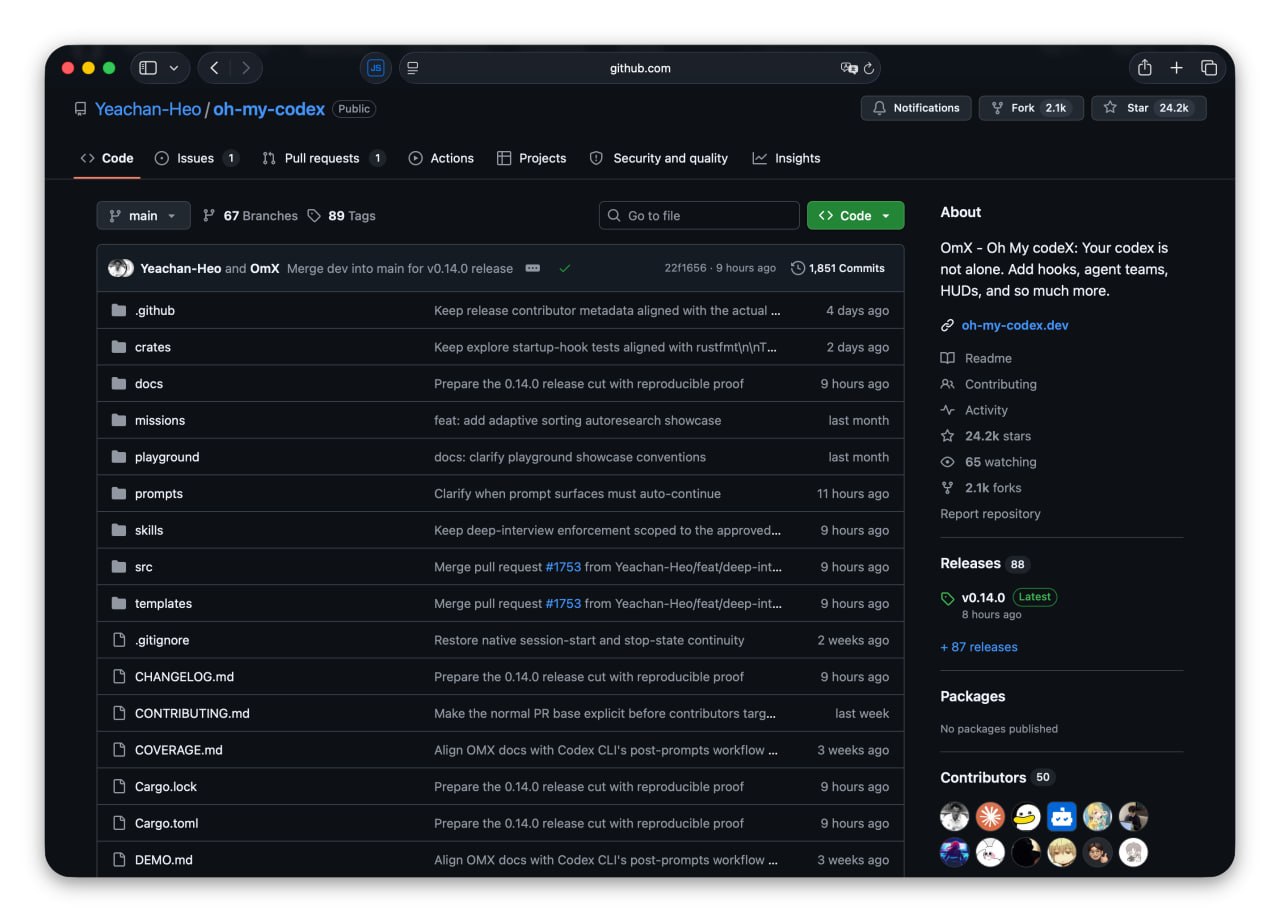Click the translate icon in address bar
Image resolution: width=1280 pixels, height=922 pixels.
(849, 68)
